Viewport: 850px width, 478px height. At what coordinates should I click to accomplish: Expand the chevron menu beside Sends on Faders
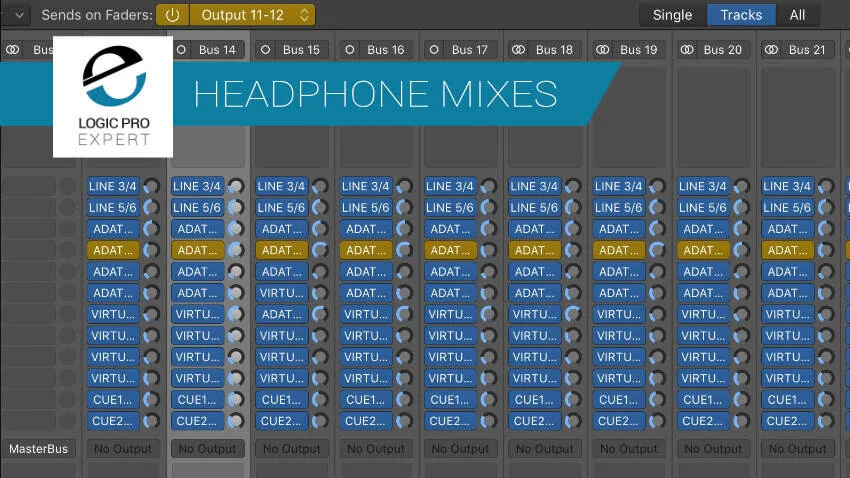[x=19, y=15]
